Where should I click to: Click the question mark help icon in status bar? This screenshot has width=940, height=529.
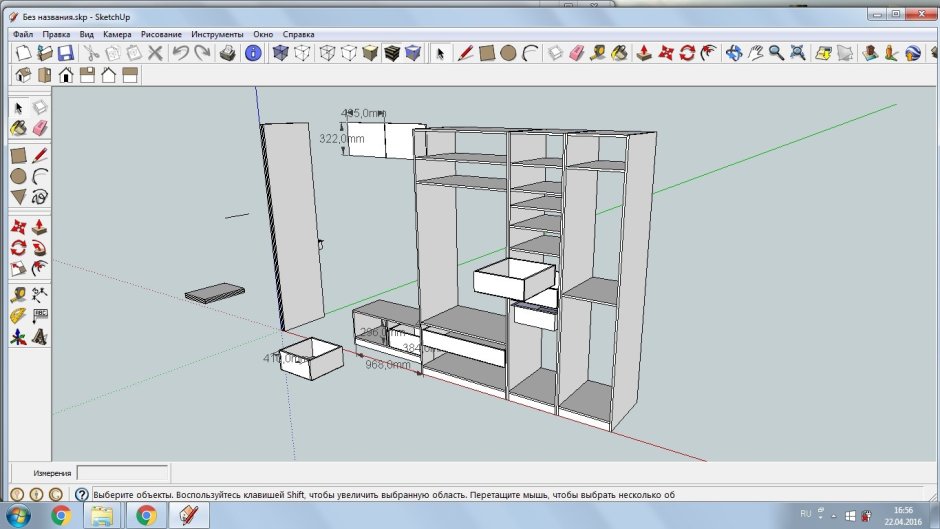click(82, 495)
